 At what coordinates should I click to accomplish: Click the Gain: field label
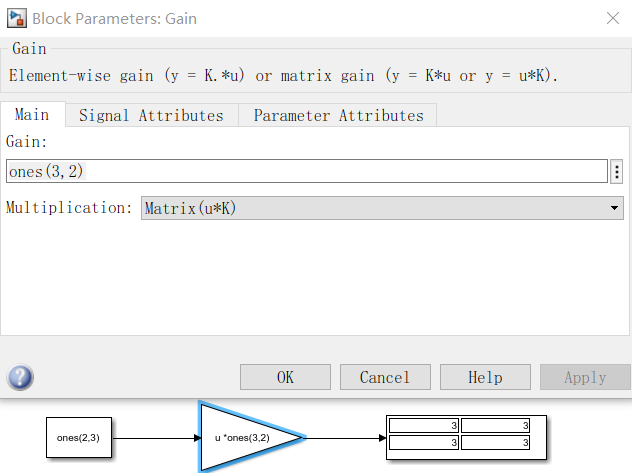pos(27,142)
